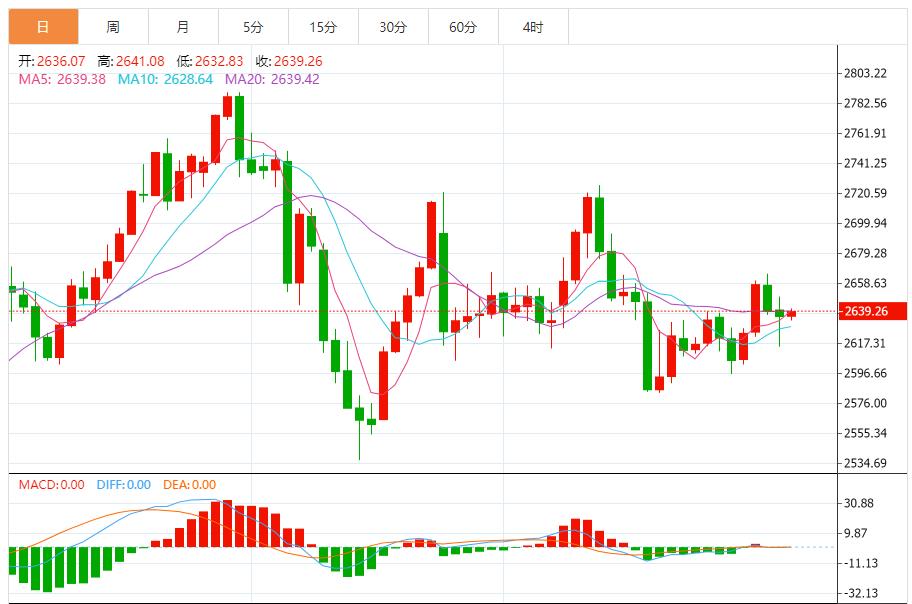The image size is (912, 604).
Task: Click the 2803.22 price axis label
Action: point(866,73)
